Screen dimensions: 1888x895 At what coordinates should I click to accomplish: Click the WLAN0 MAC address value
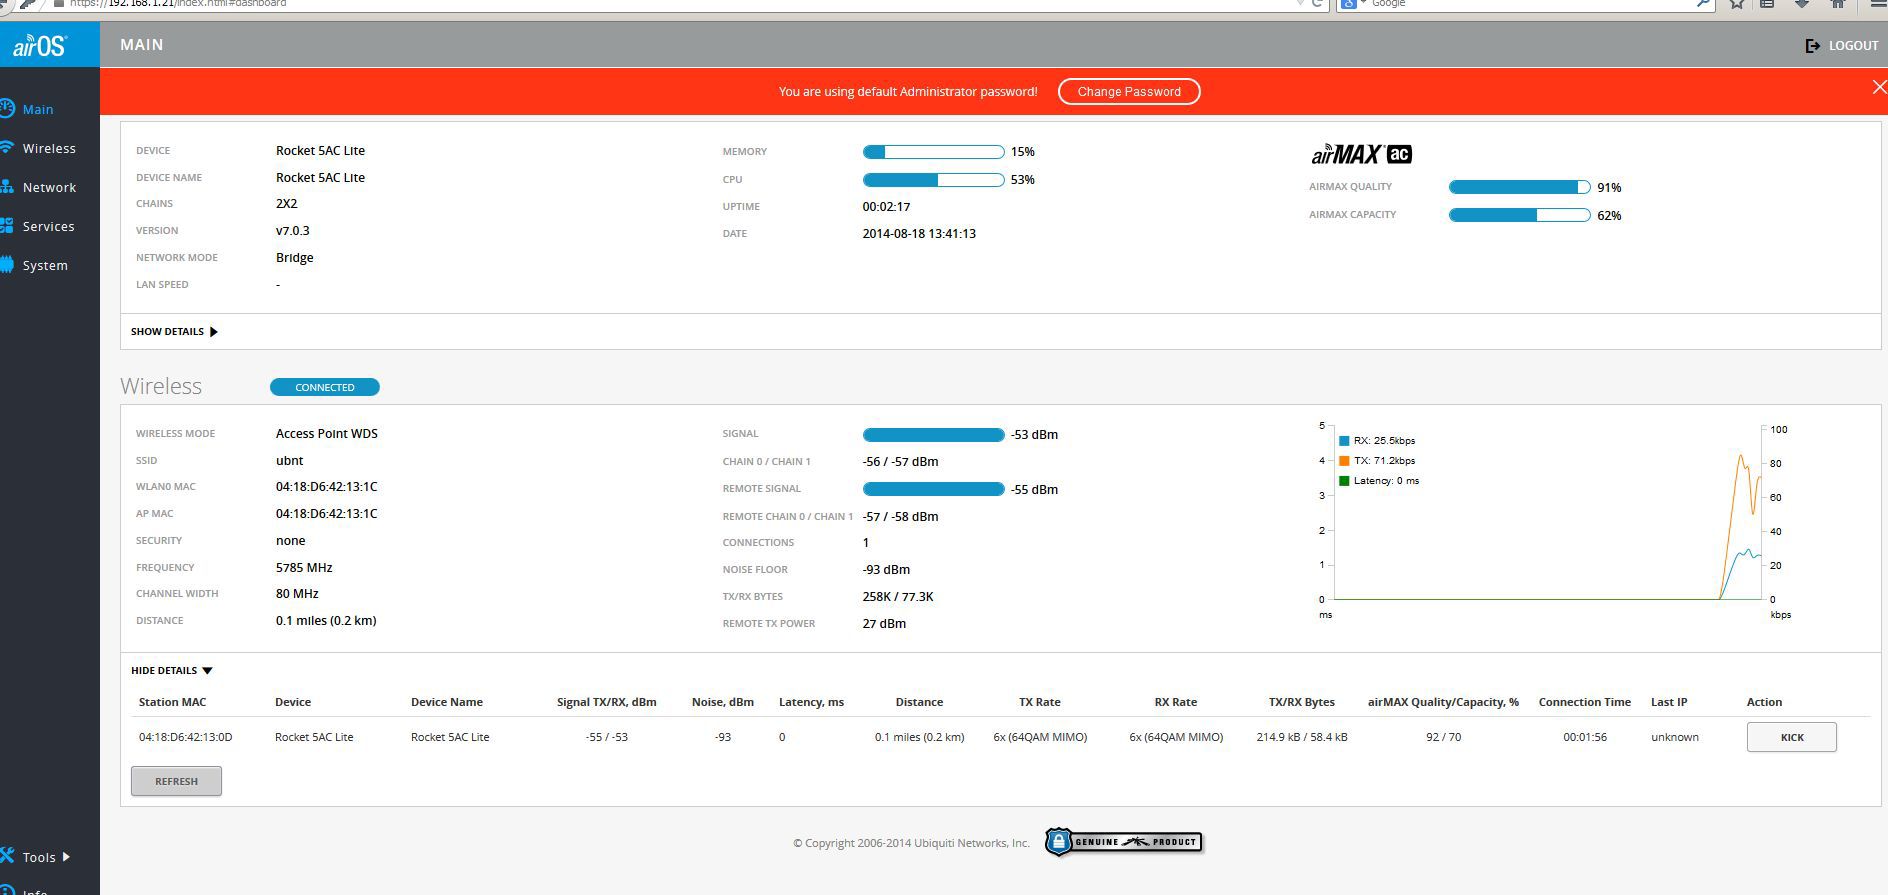point(327,486)
